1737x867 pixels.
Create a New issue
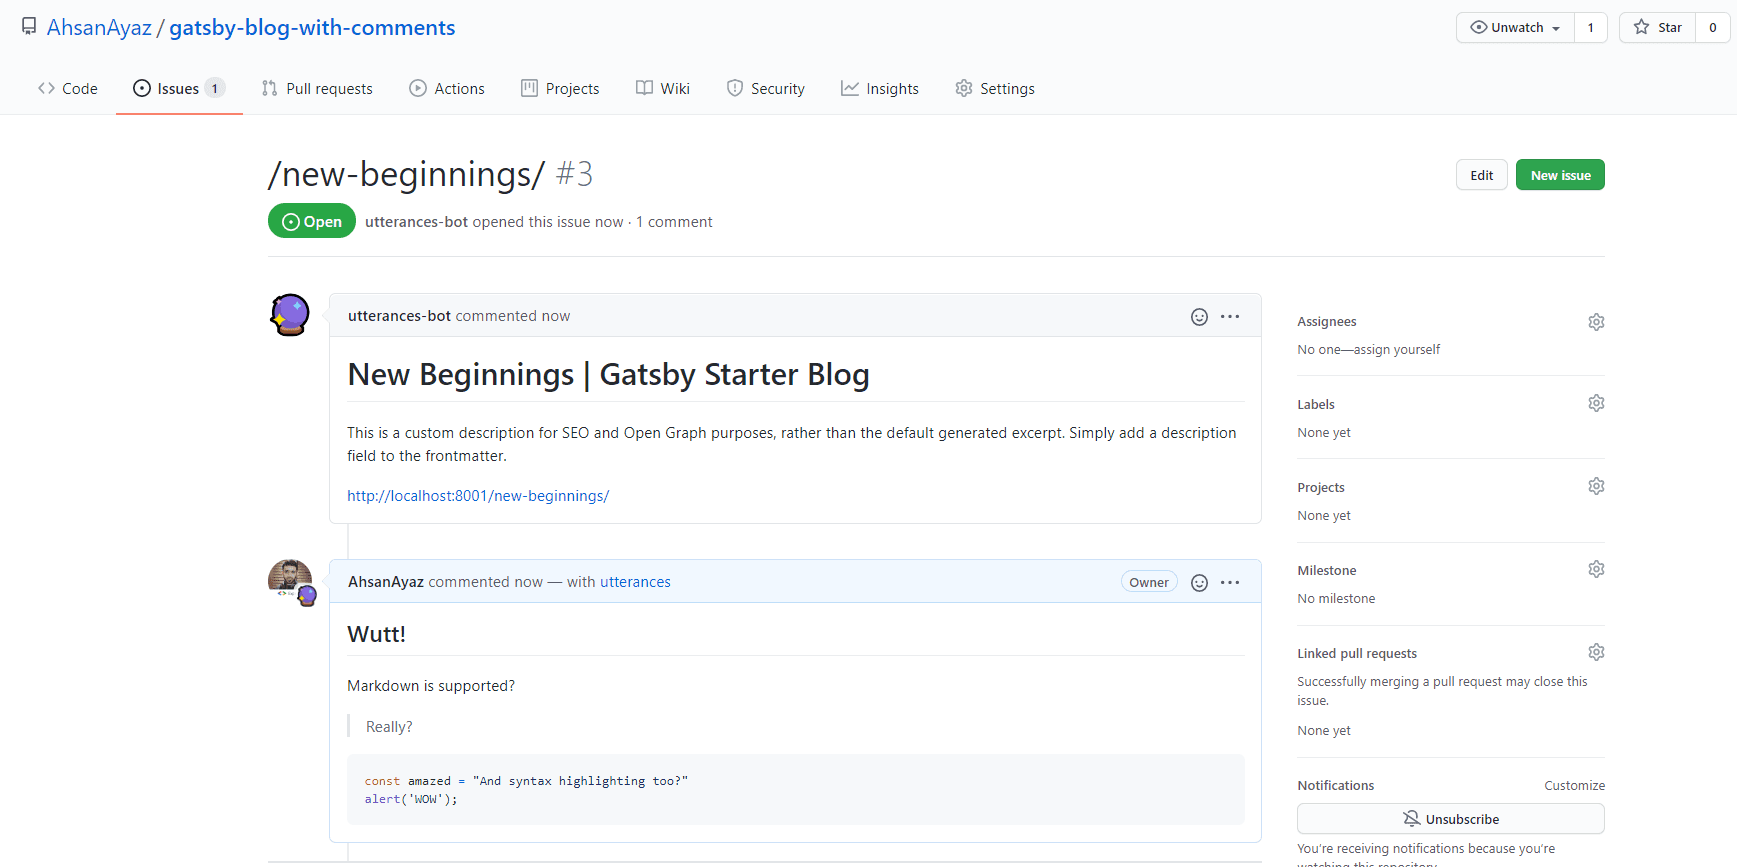pos(1560,175)
